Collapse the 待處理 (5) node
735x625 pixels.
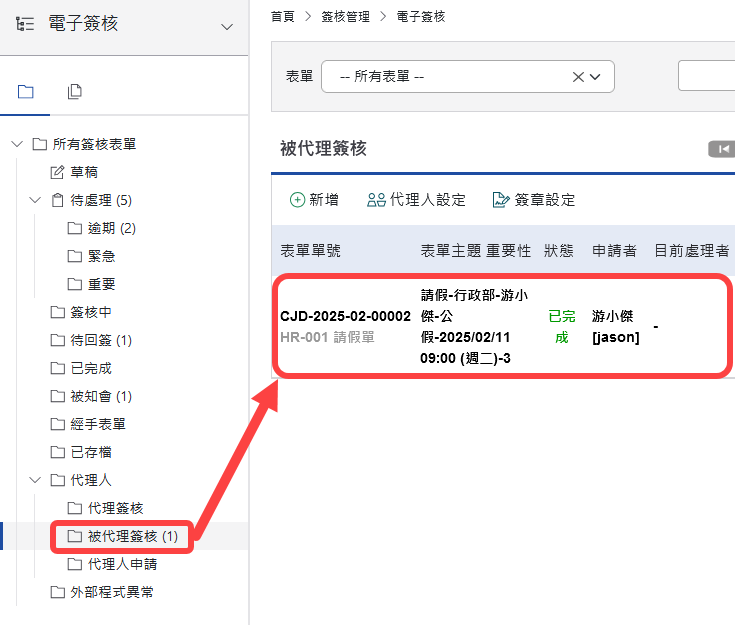(35, 200)
